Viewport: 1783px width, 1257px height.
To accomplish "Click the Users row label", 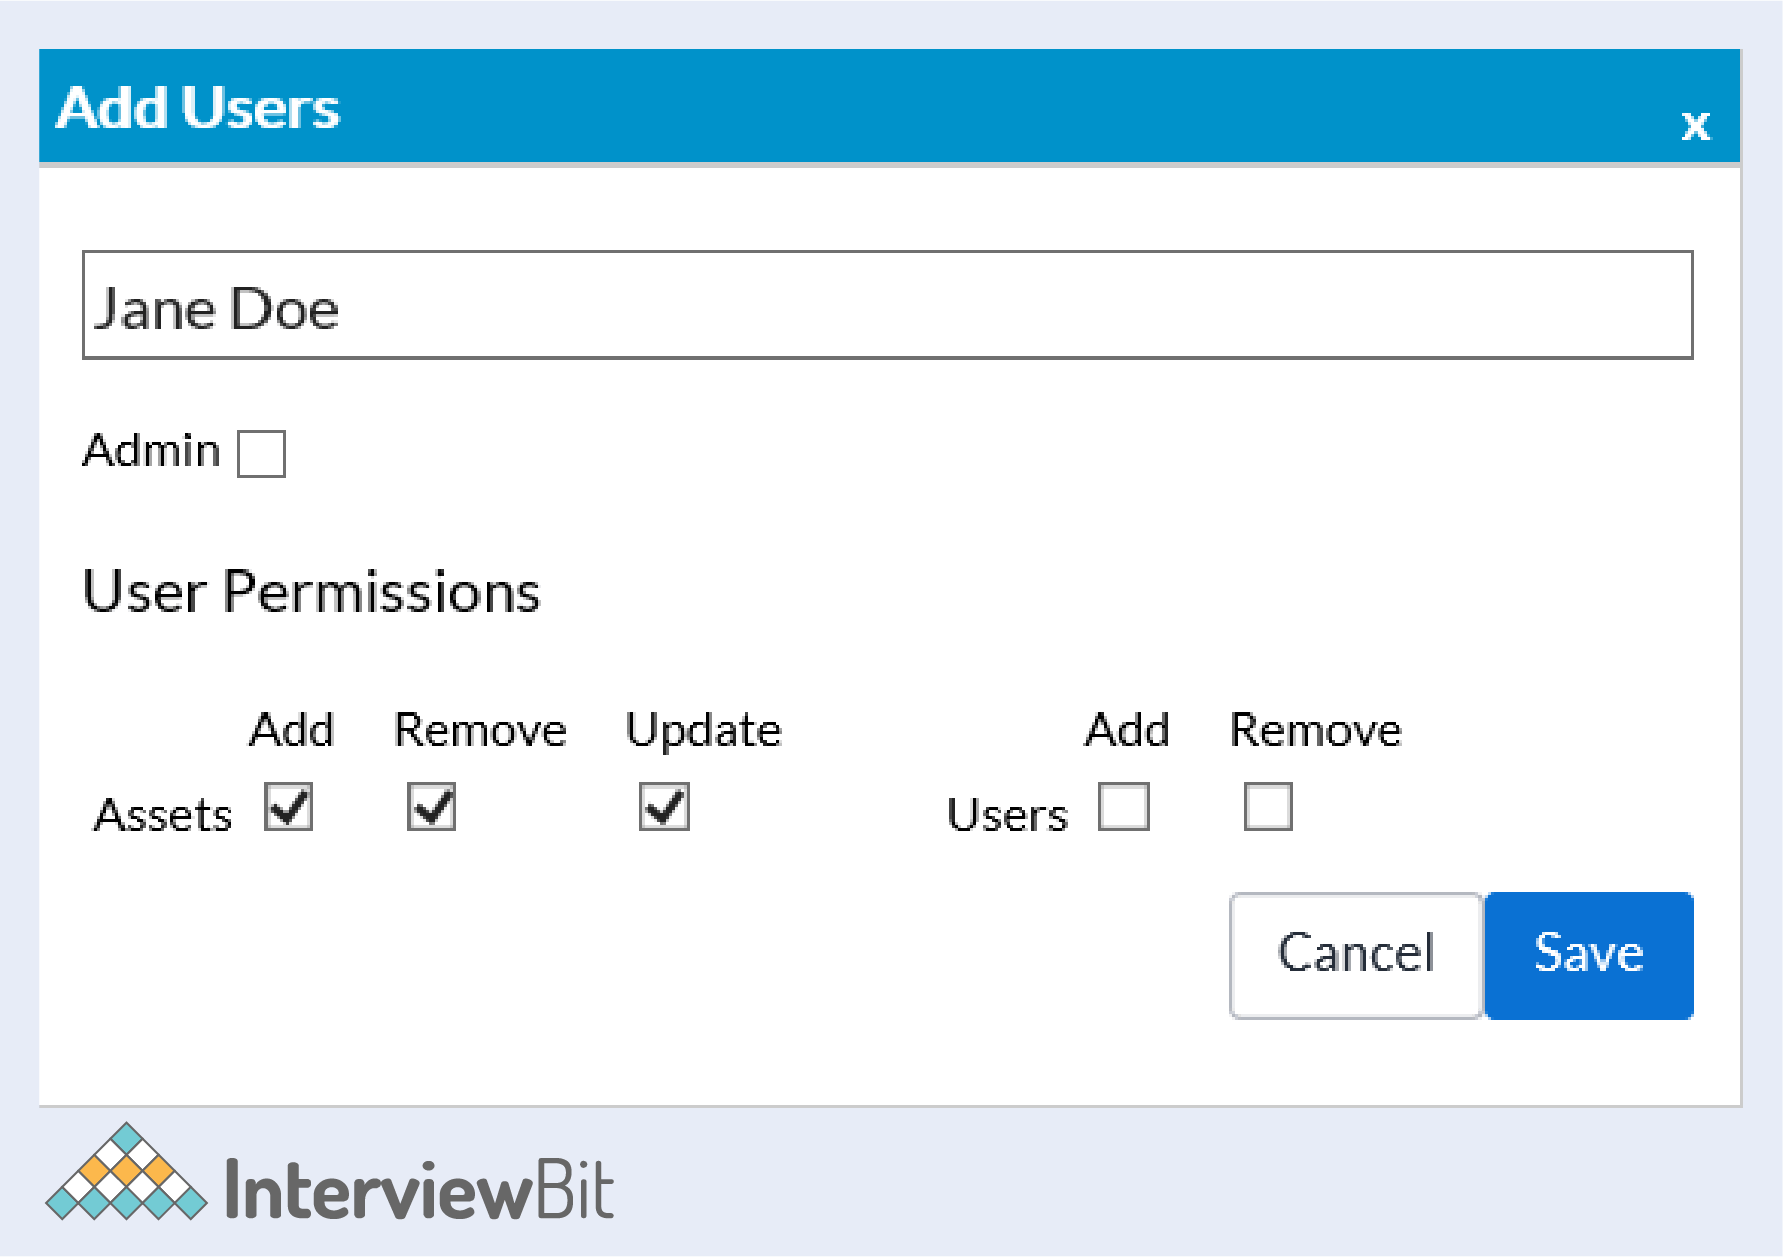I will pyautogui.click(x=1007, y=815).
